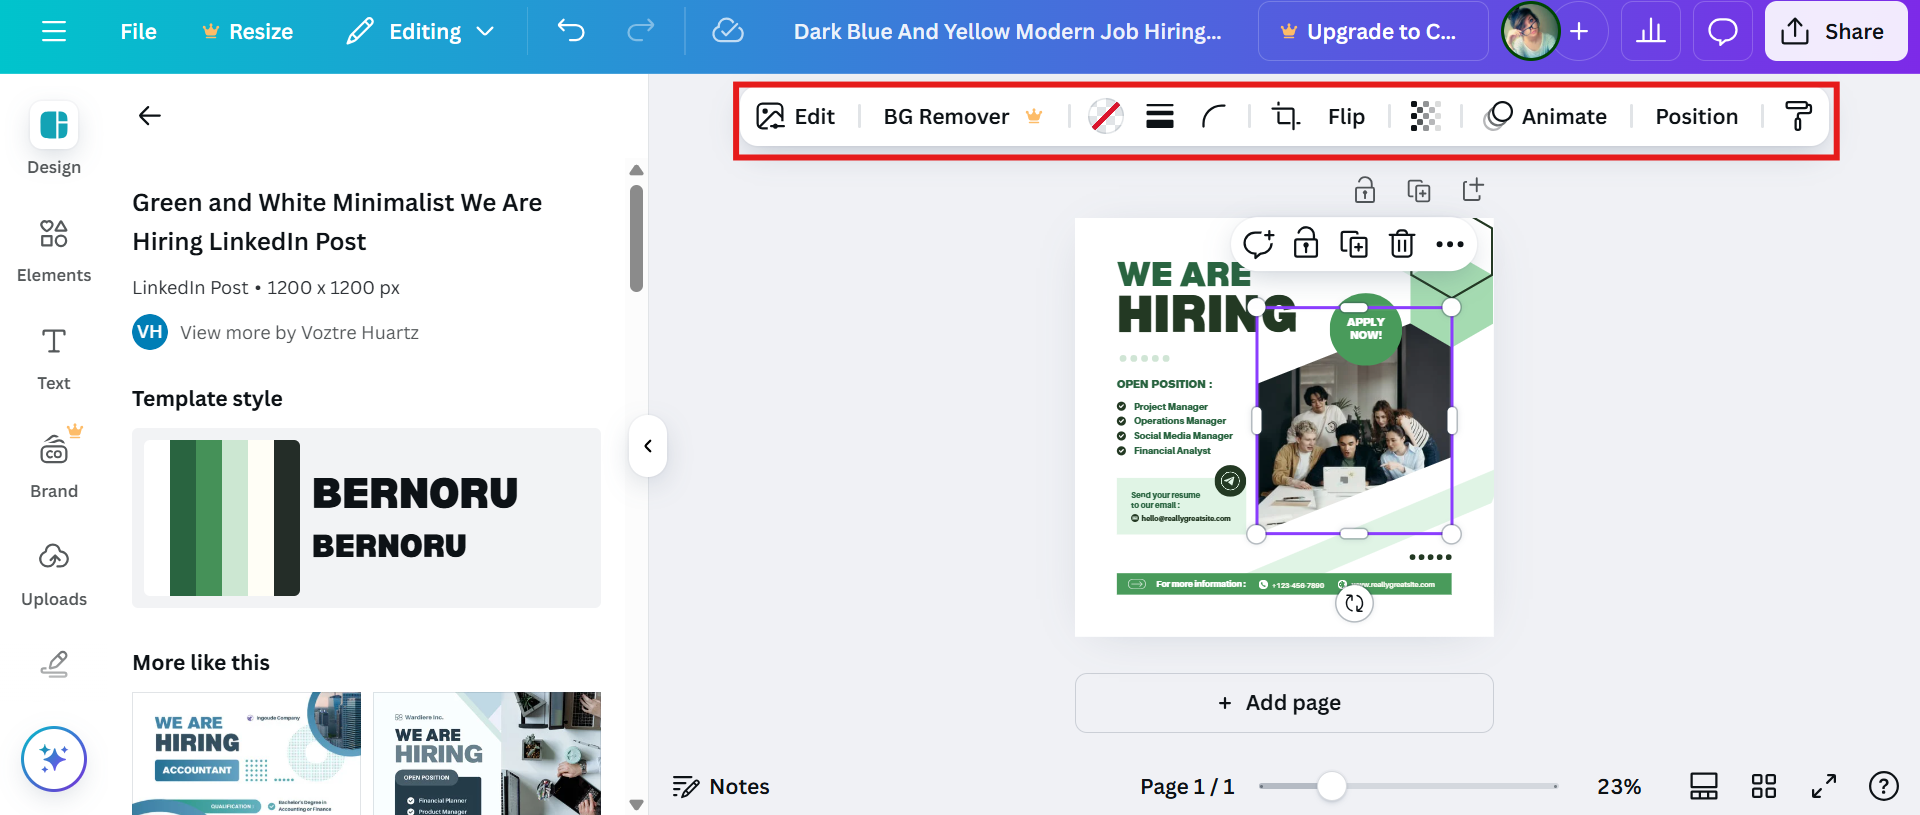The width and height of the screenshot is (1920, 815).
Task: Open BG Remover tool
Action: (962, 117)
